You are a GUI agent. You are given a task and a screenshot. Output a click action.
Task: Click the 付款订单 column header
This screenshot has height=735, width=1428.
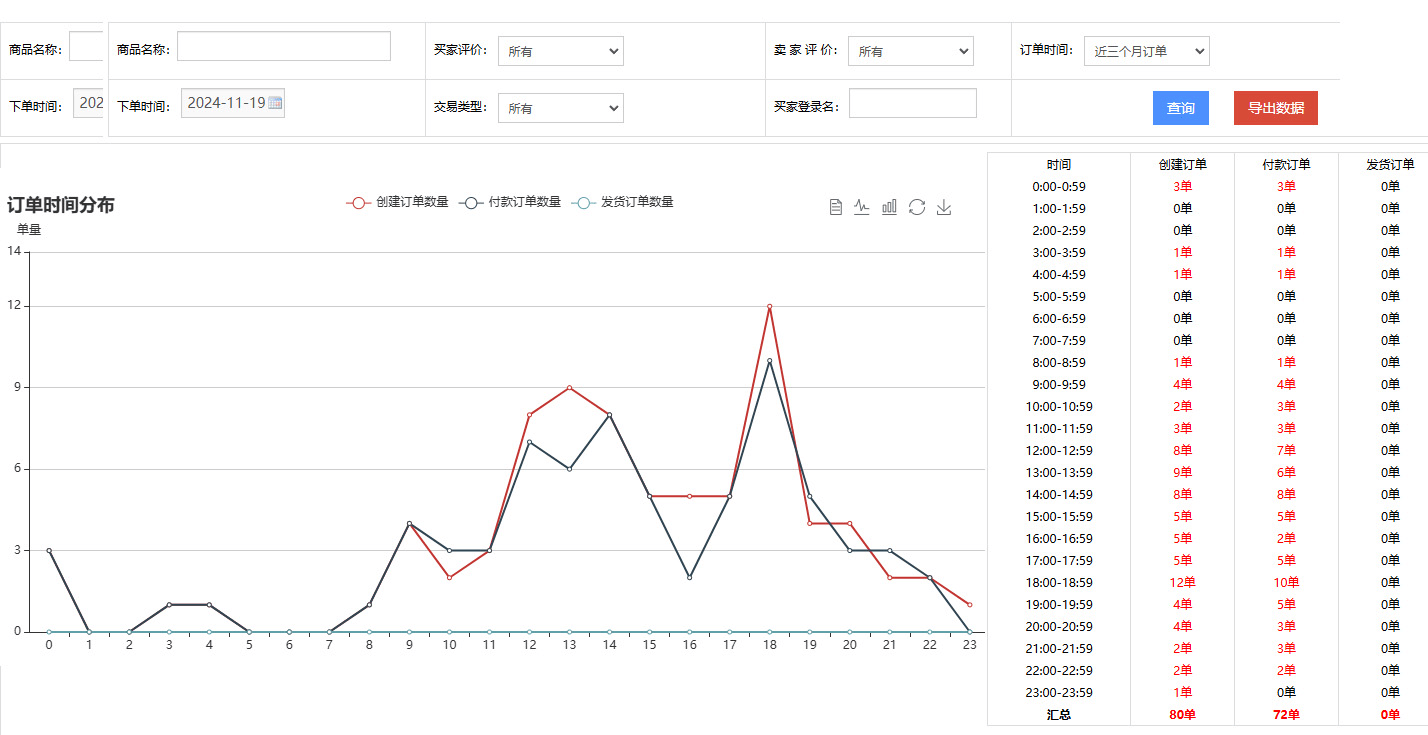[1287, 164]
